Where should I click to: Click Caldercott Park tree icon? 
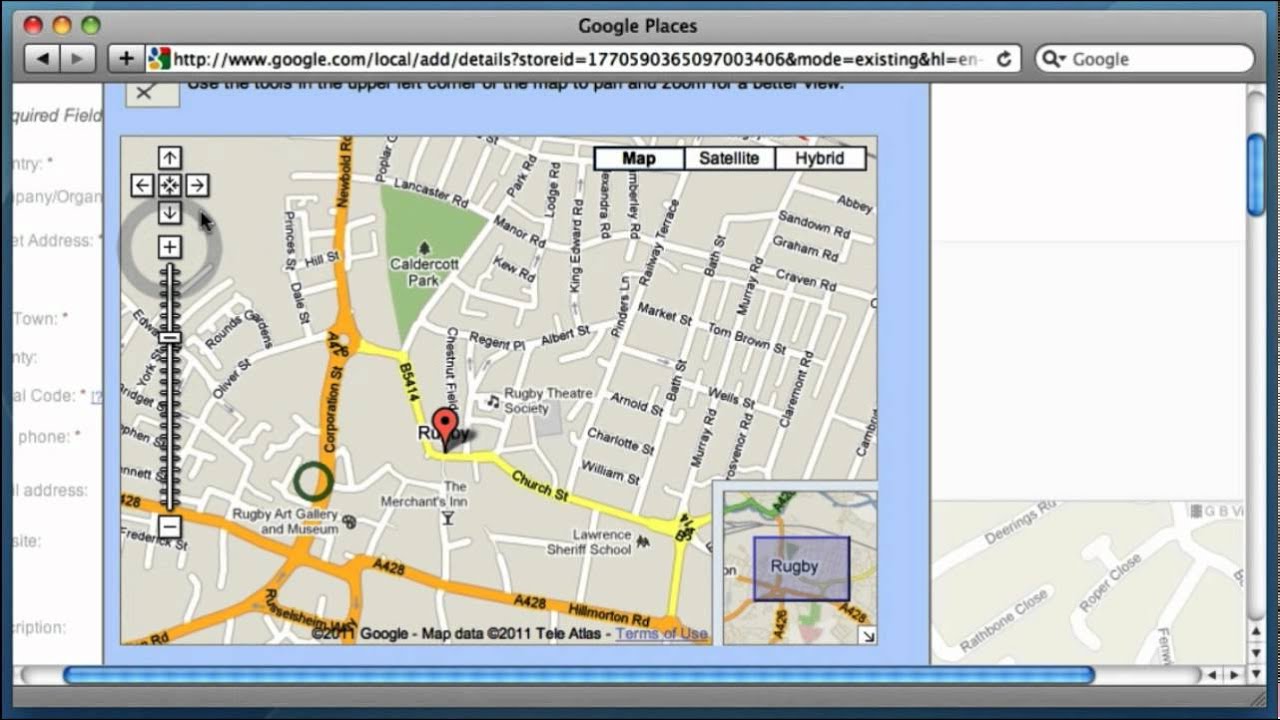point(424,247)
